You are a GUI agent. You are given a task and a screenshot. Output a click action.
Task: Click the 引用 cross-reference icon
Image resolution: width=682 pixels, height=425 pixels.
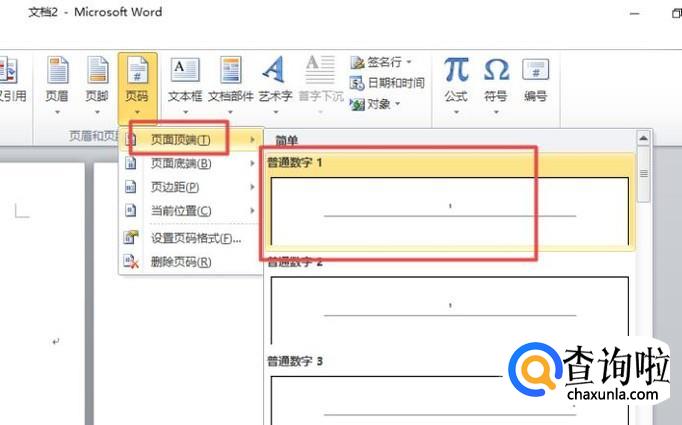click(8, 70)
